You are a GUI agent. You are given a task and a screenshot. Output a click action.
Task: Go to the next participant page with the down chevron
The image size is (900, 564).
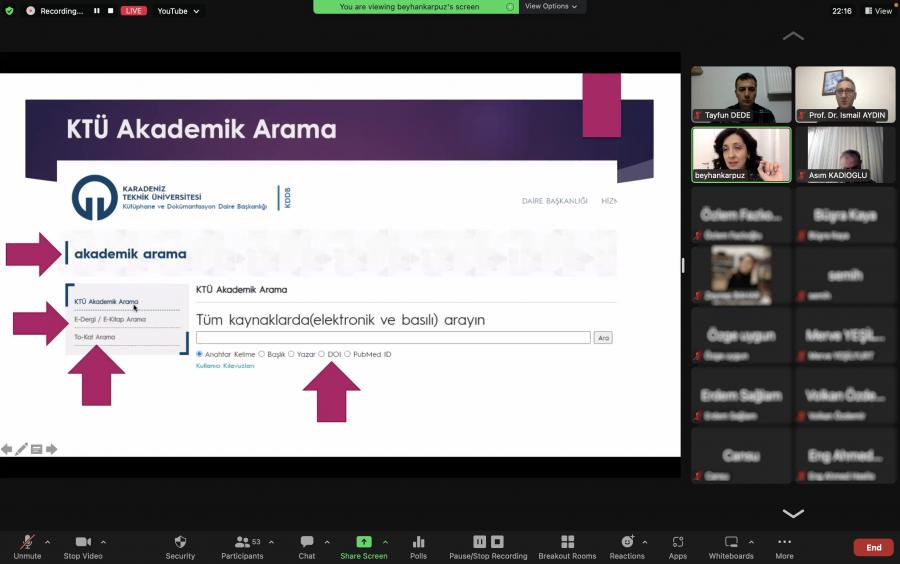793,513
